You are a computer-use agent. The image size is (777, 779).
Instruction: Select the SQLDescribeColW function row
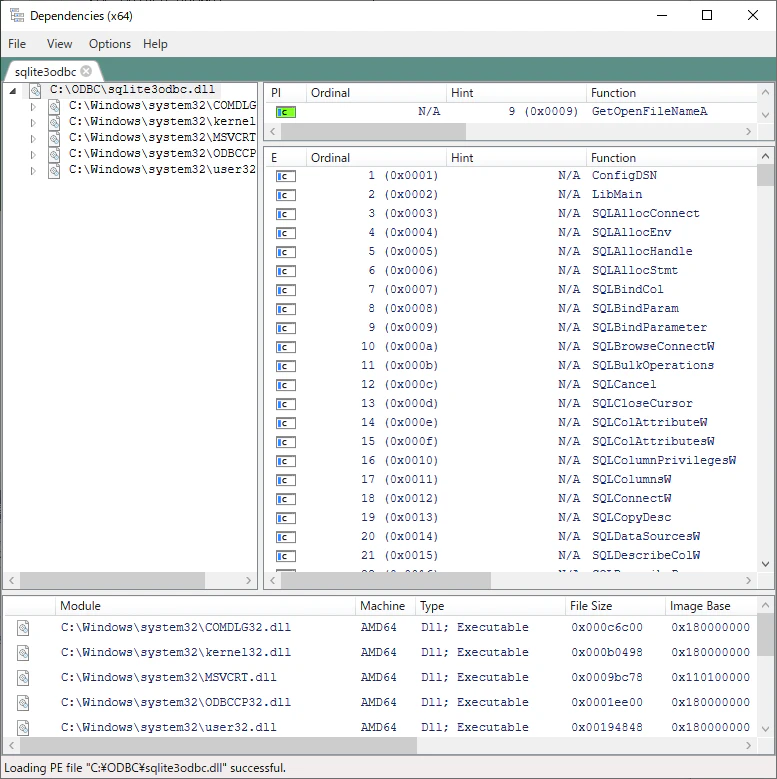click(x=510, y=556)
